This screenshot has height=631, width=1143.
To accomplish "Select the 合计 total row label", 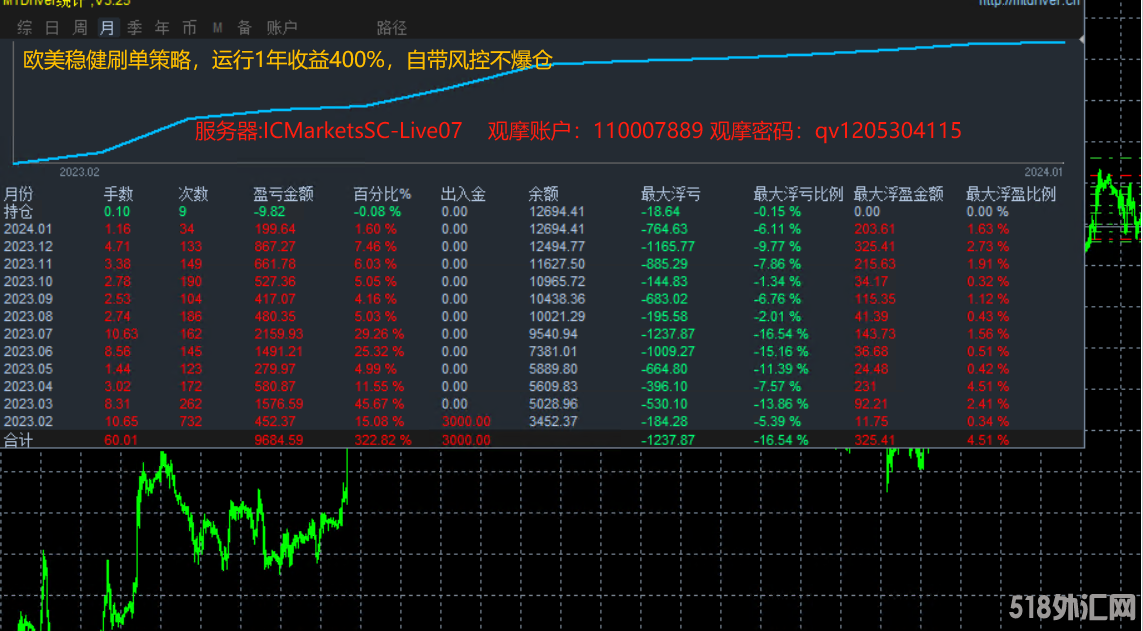I will (x=18, y=440).
